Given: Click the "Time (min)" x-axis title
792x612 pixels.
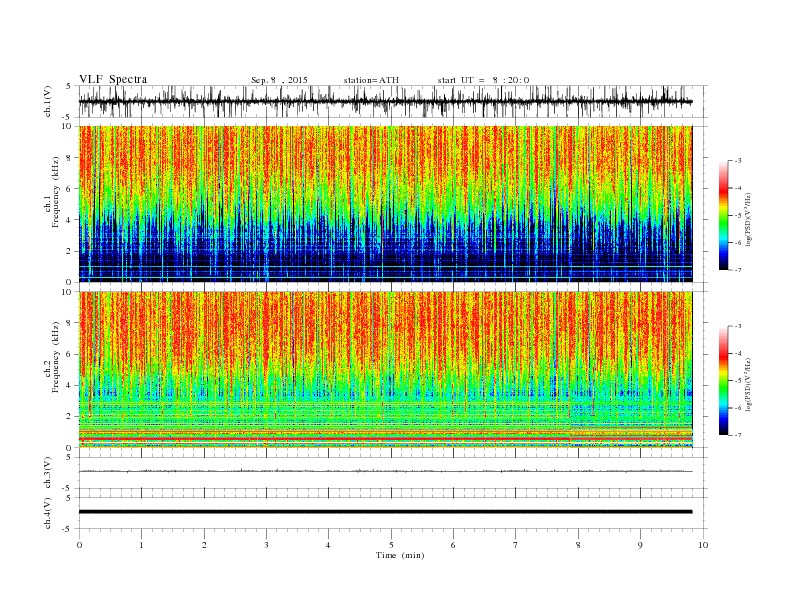Looking at the screenshot, I should tap(400, 555).
